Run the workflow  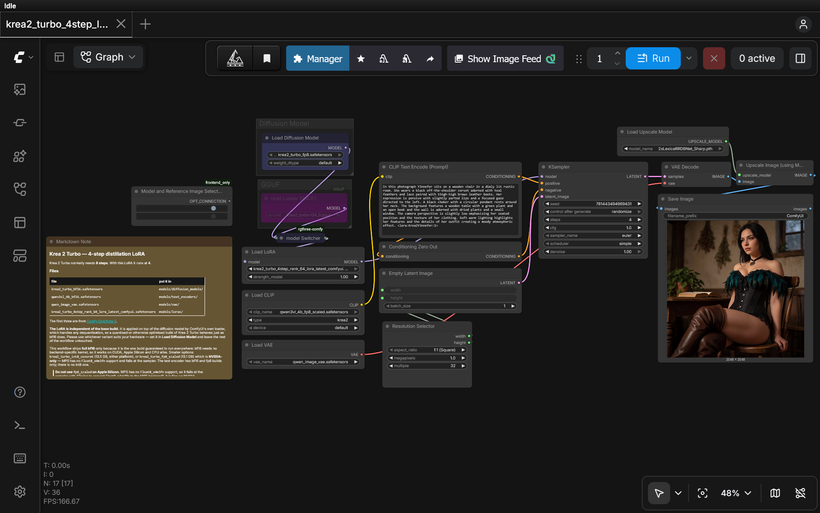click(x=653, y=59)
